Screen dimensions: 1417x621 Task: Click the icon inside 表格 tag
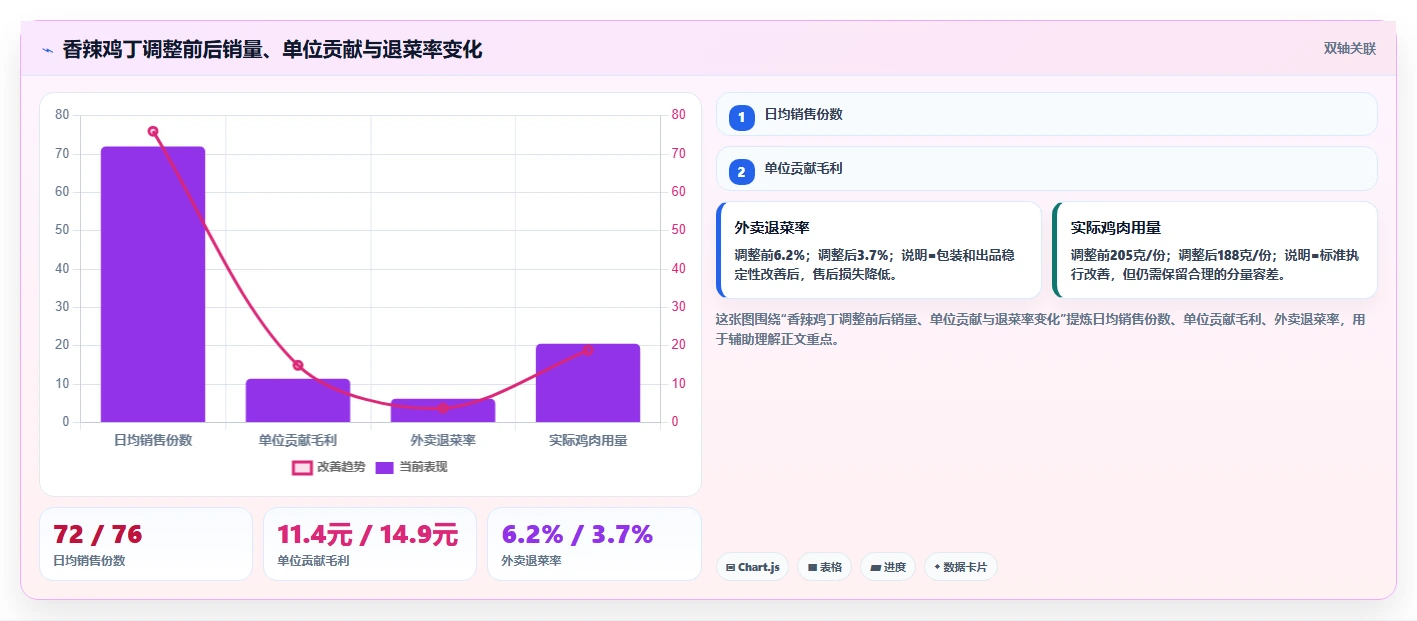click(812, 568)
